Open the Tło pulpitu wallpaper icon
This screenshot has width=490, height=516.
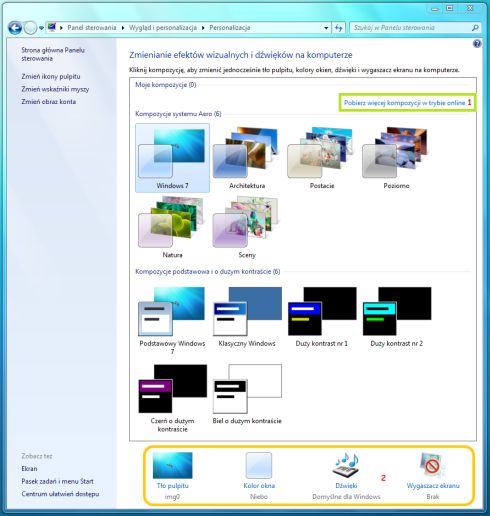172,465
